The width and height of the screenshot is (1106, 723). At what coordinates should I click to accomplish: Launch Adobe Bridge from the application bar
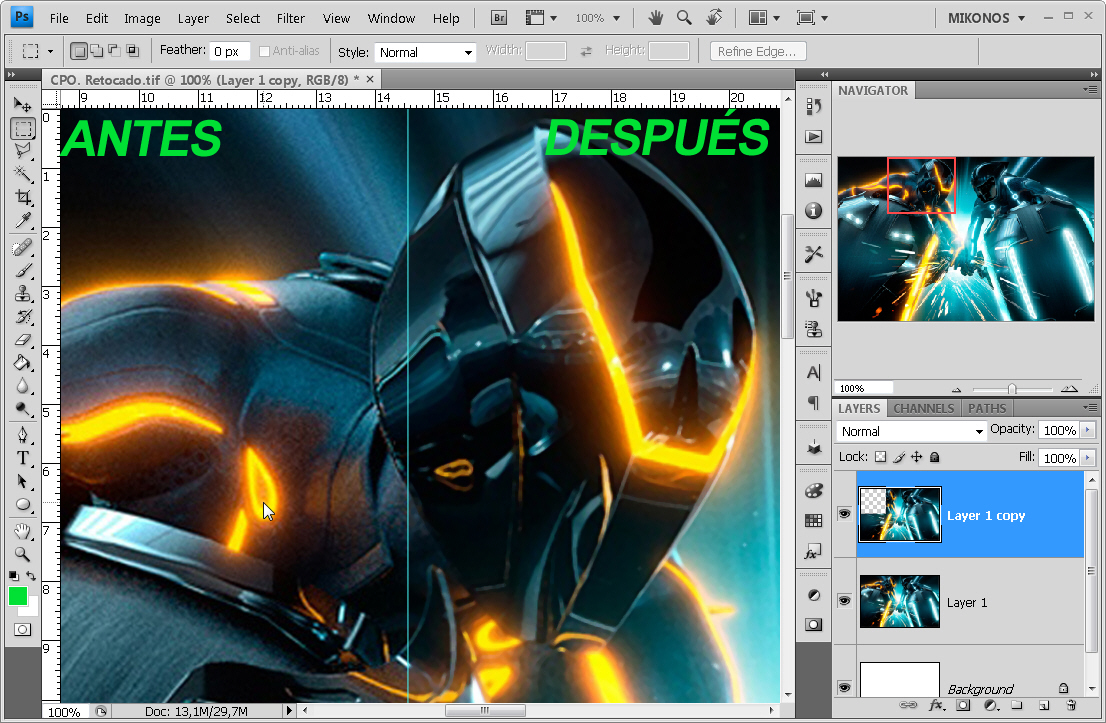[x=497, y=17]
